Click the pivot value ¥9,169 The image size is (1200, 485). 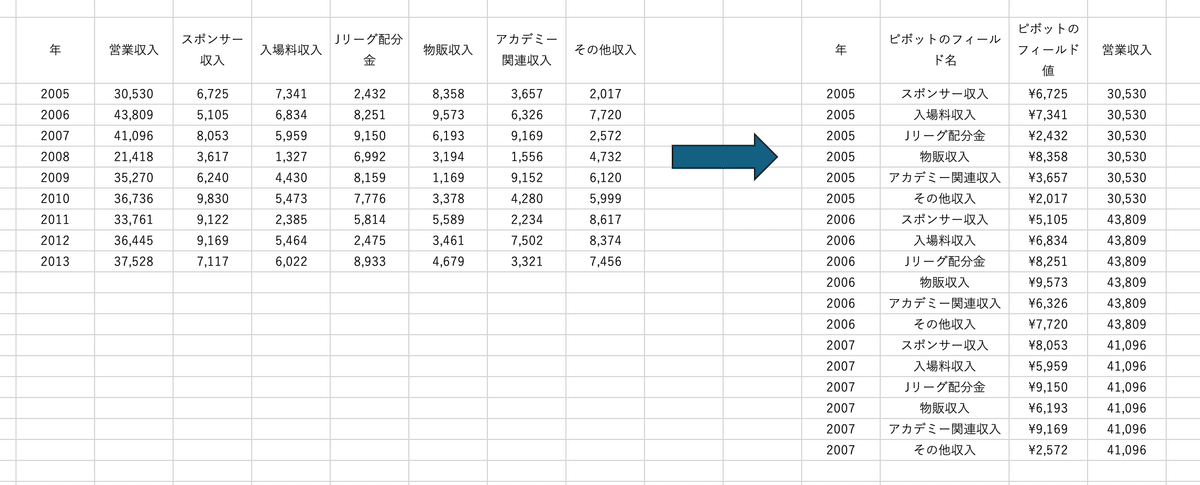[x=1047, y=429]
